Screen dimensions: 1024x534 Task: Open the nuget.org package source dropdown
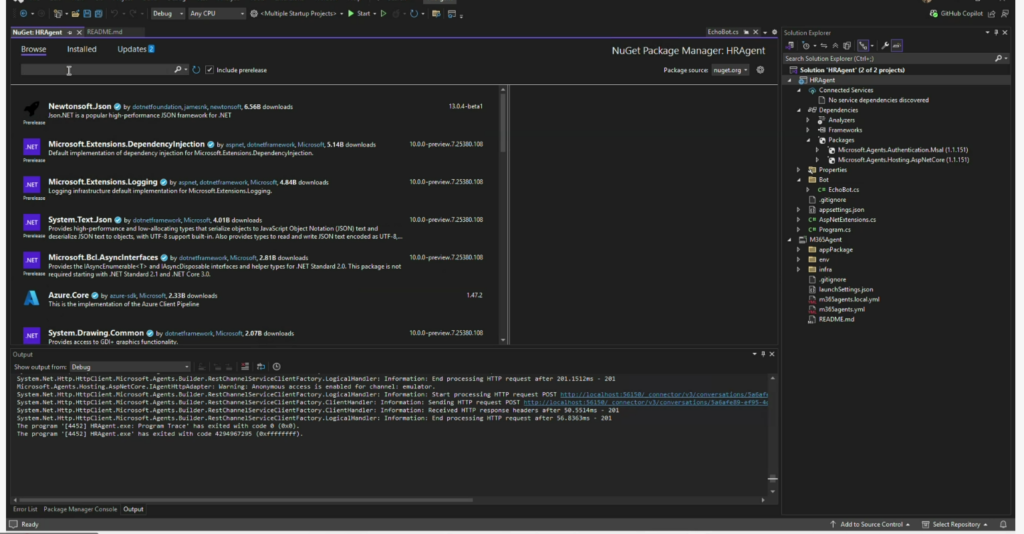point(730,70)
